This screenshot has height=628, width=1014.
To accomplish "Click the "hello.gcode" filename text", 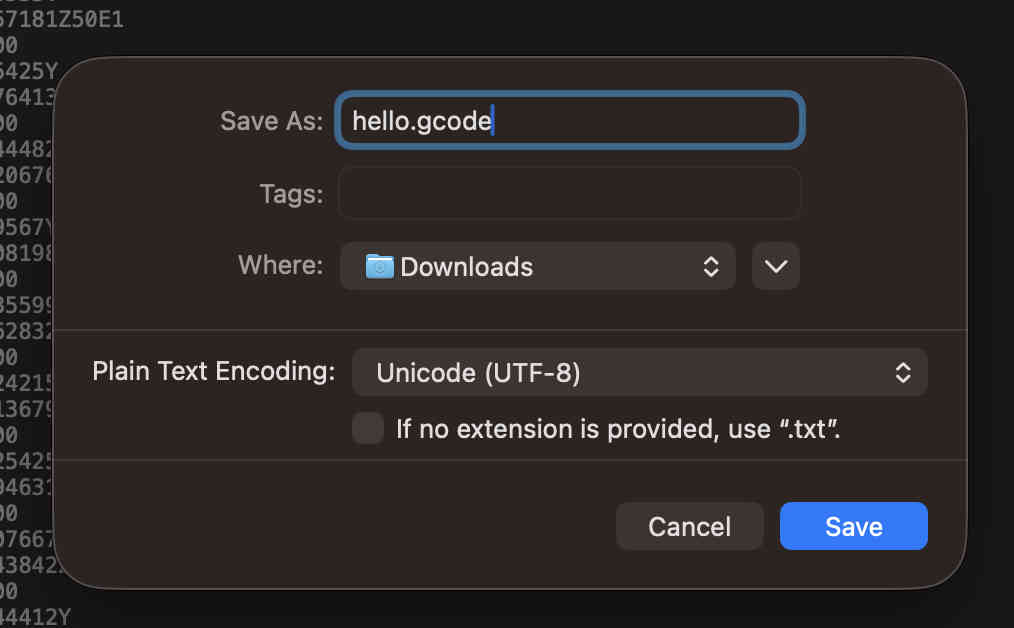I will click(421, 121).
